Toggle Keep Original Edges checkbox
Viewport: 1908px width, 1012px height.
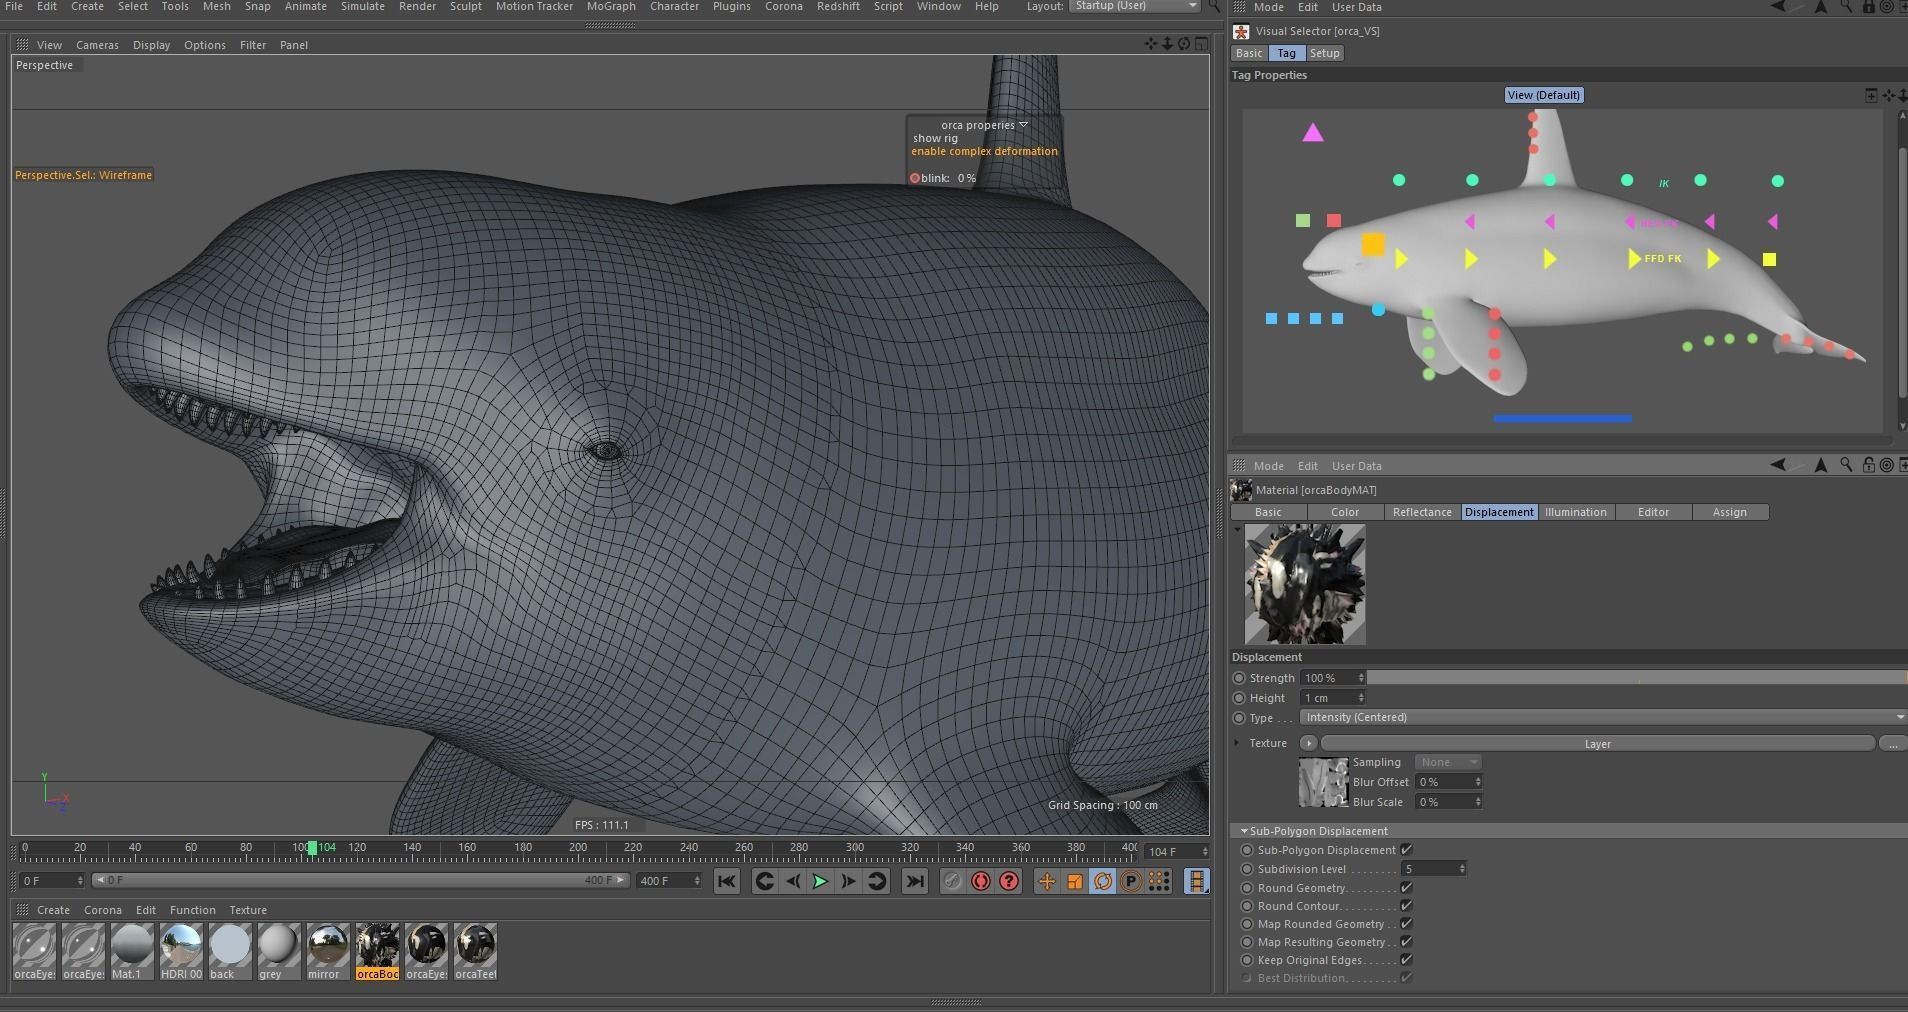tap(1406, 960)
